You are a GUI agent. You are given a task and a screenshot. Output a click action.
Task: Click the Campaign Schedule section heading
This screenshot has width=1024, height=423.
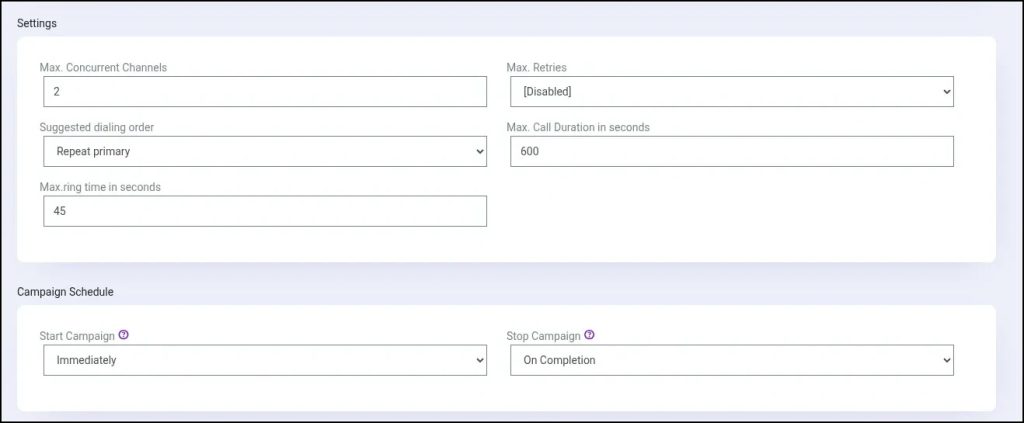point(65,292)
